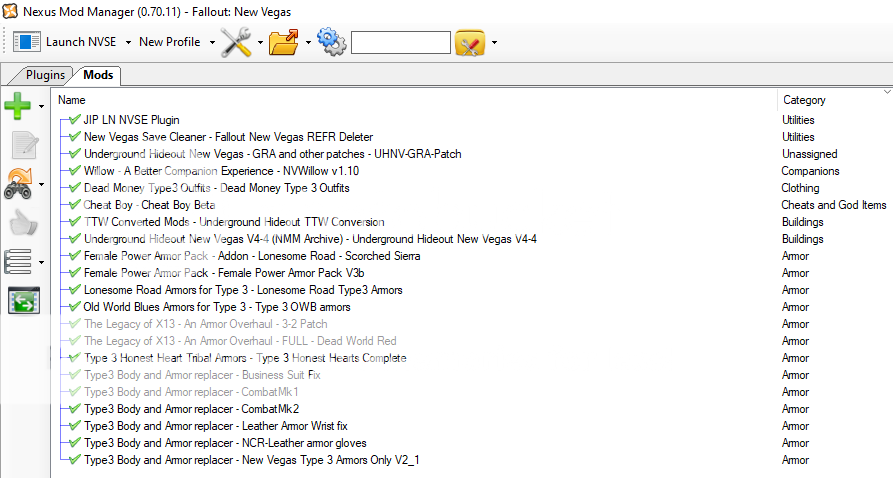Click the green arrows filmstrip icon in sidebar

(23, 300)
